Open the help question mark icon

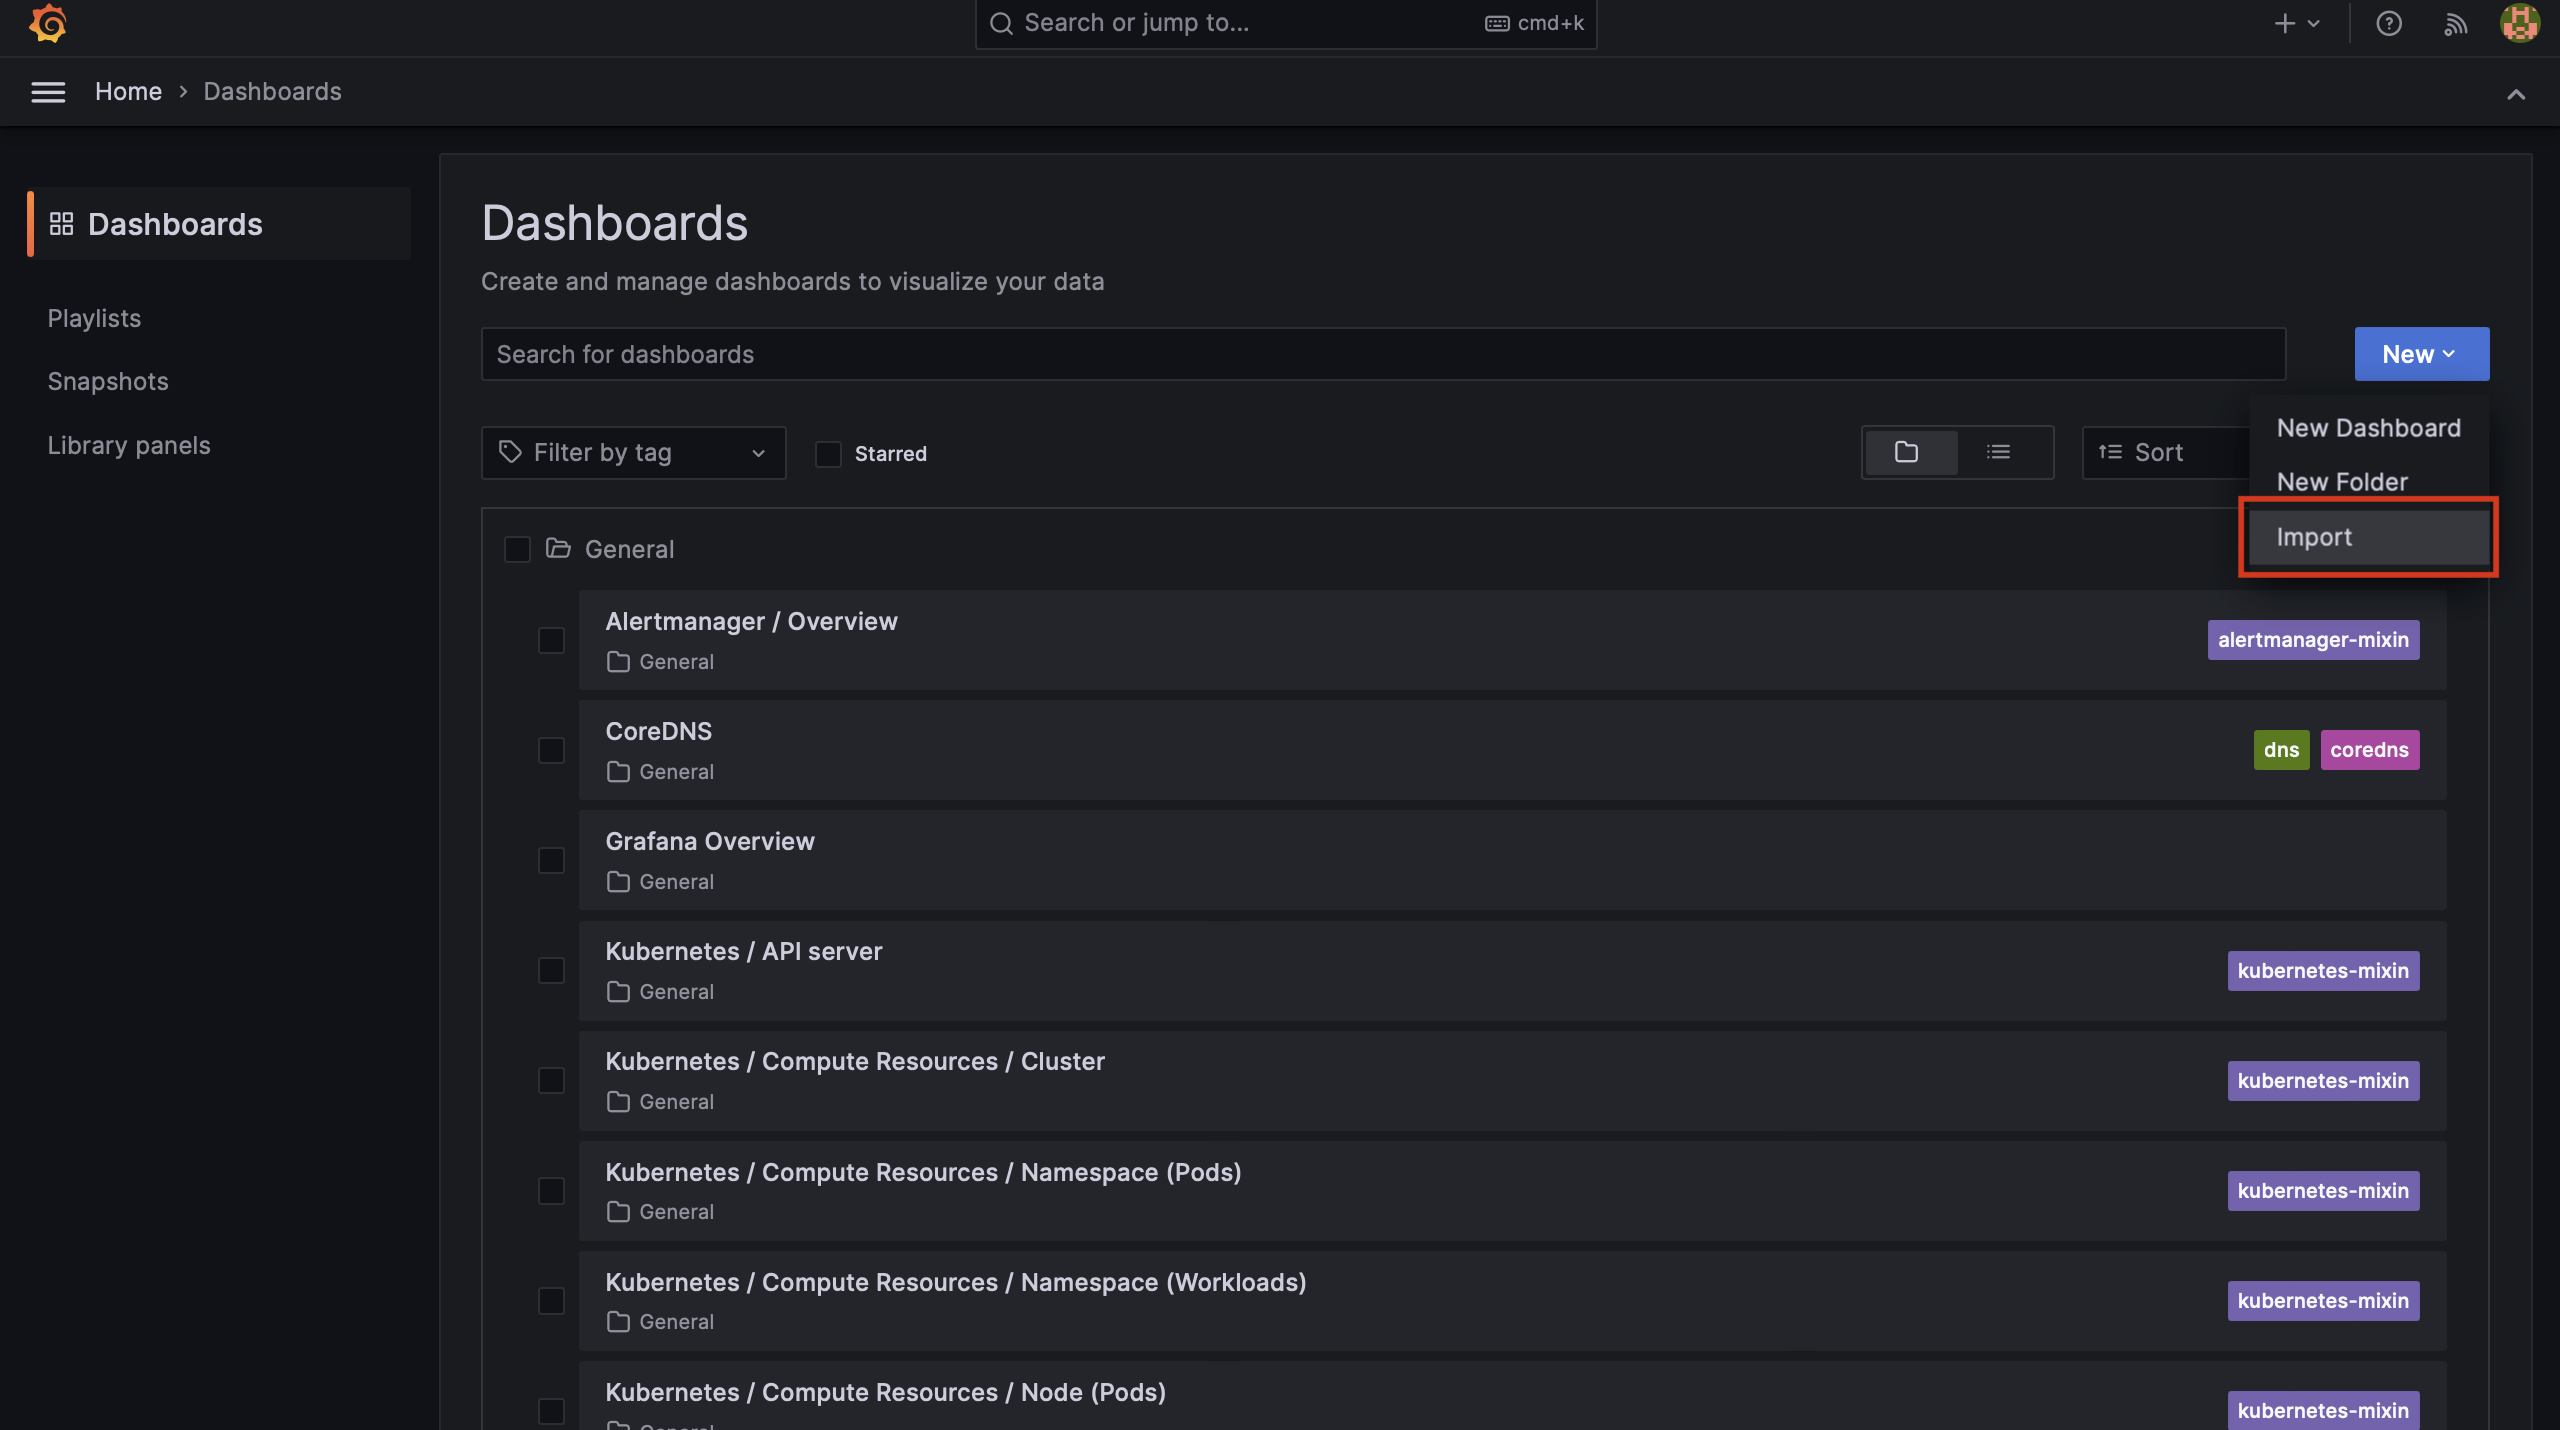[2388, 24]
